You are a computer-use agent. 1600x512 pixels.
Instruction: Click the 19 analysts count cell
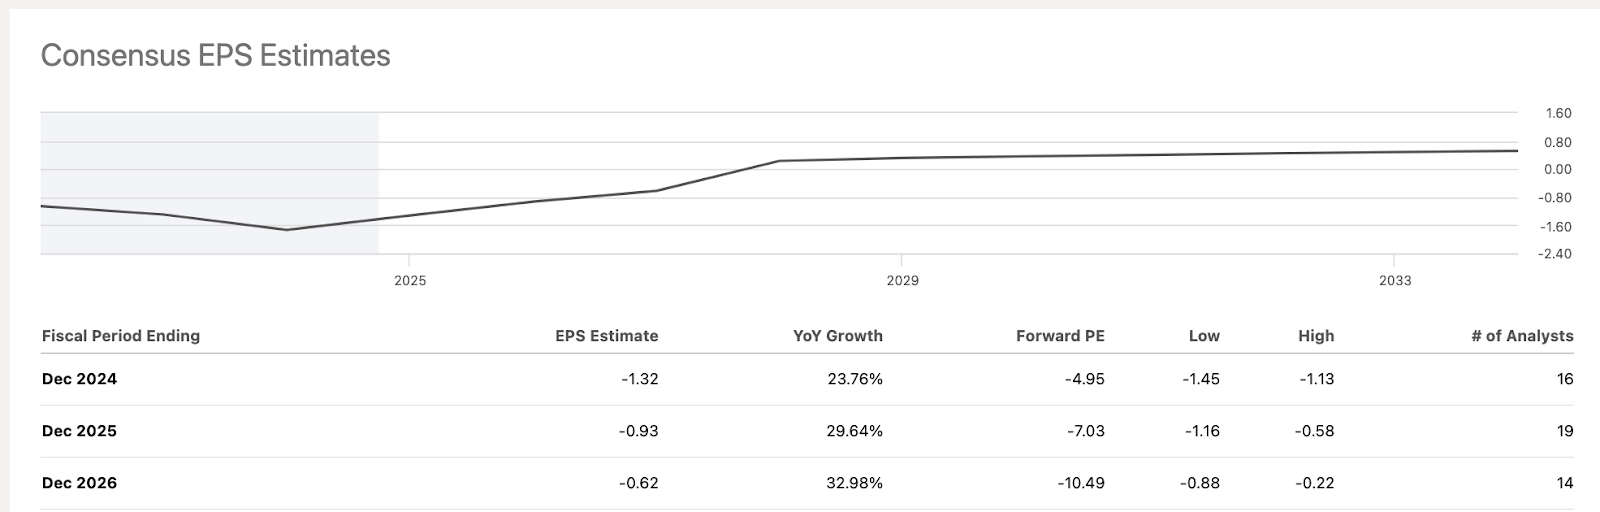(1565, 431)
